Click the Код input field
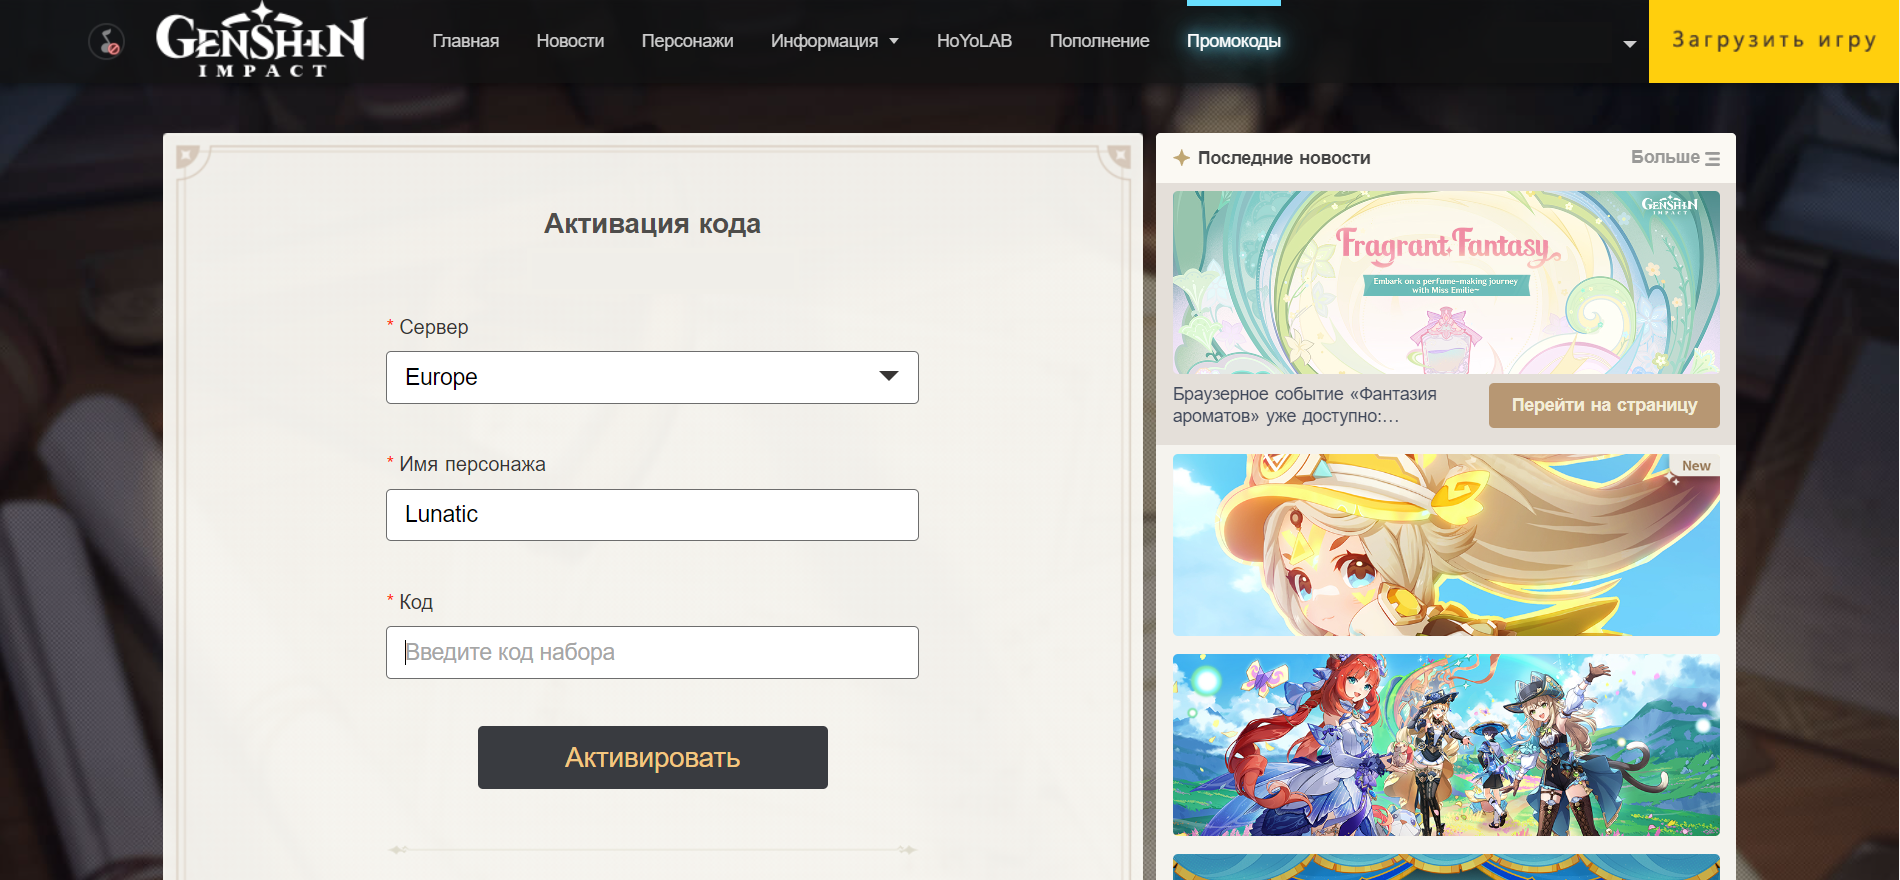Image resolution: width=1900 pixels, height=880 pixels. pyautogui.click(x=652, y=652)
